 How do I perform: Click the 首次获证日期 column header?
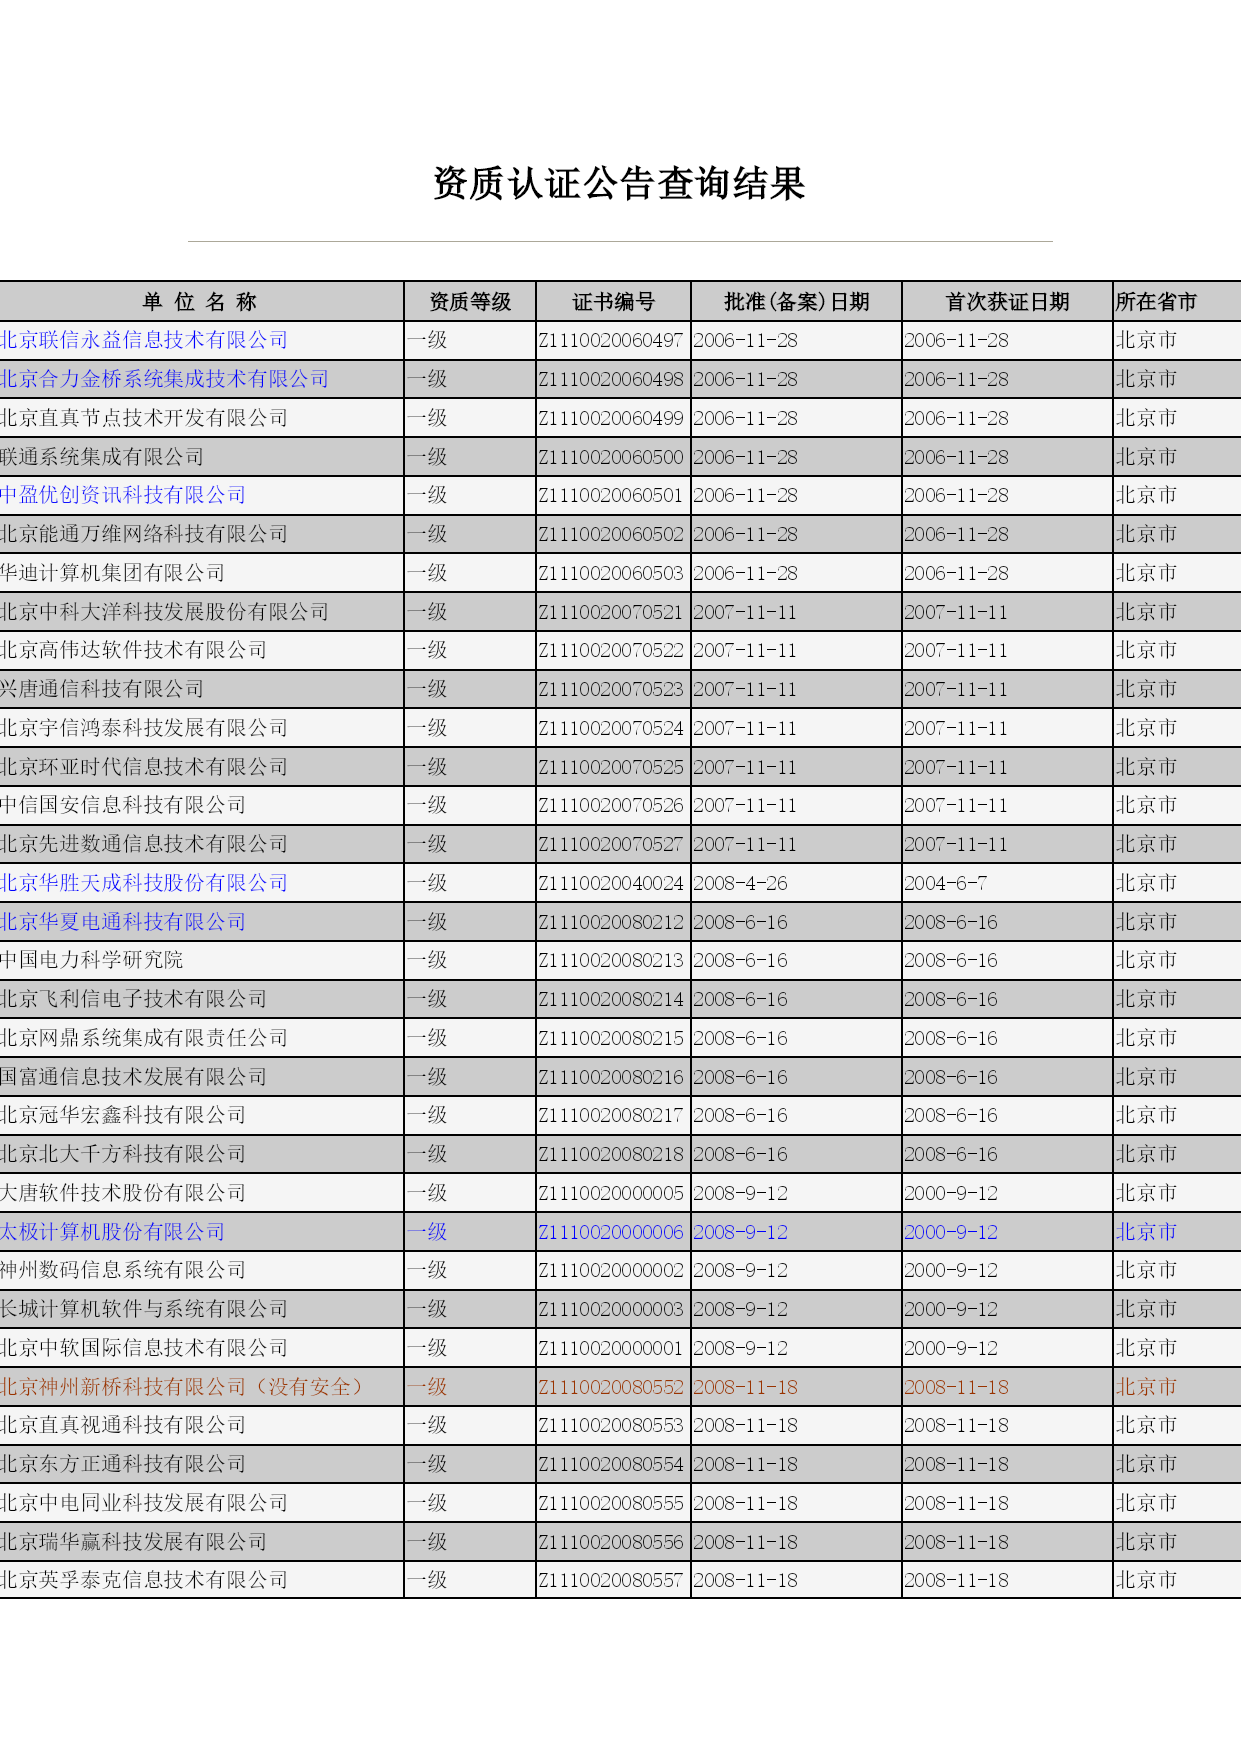(x=1007, y=302)
